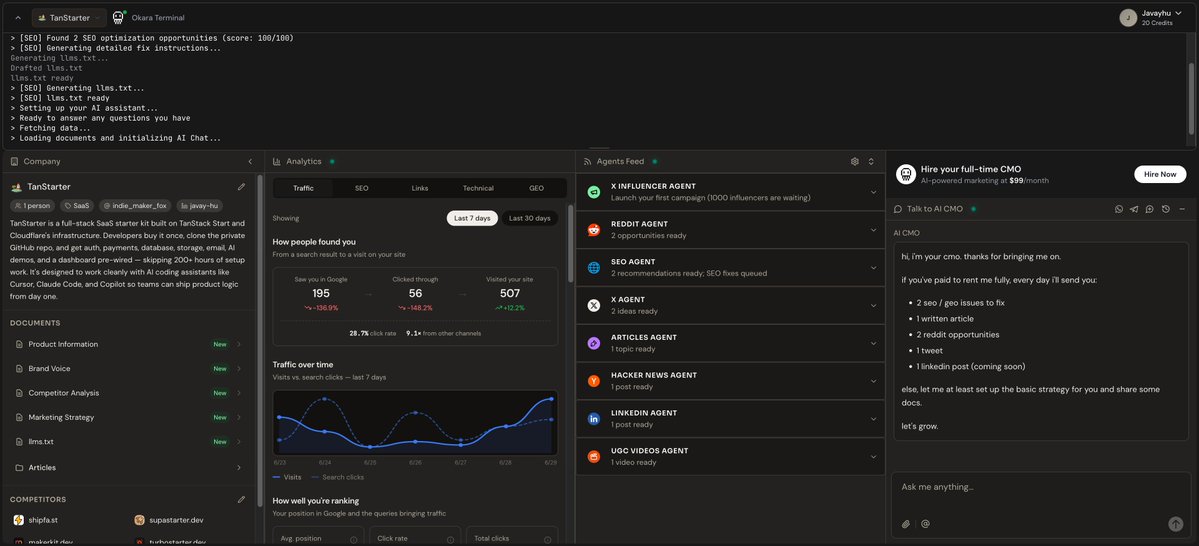This screenshot has height=546, width=1199.
Task: Select the Last 7 days range
Action: point(472,219)
